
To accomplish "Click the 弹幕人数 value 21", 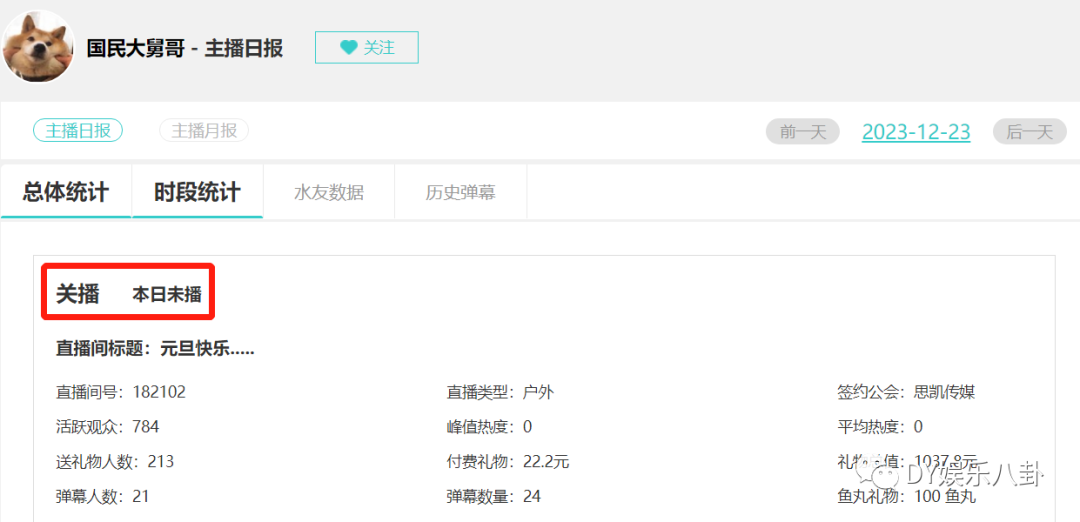I will [x=141, y=496].
